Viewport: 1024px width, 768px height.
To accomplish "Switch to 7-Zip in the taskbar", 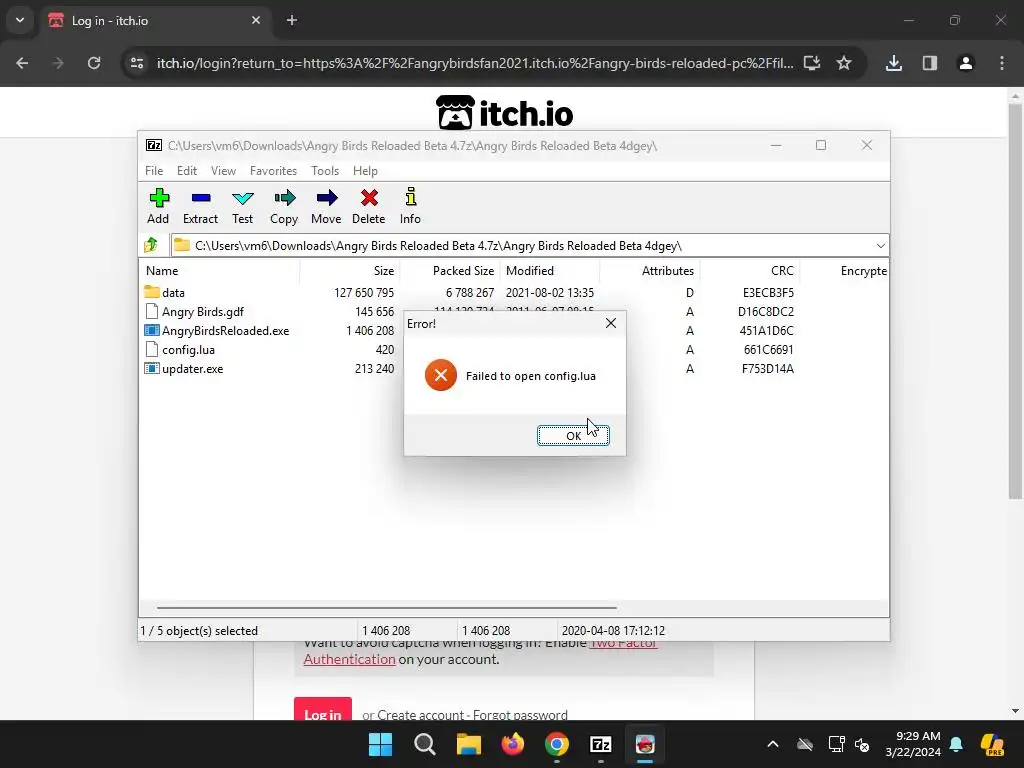I will point(601,744).
